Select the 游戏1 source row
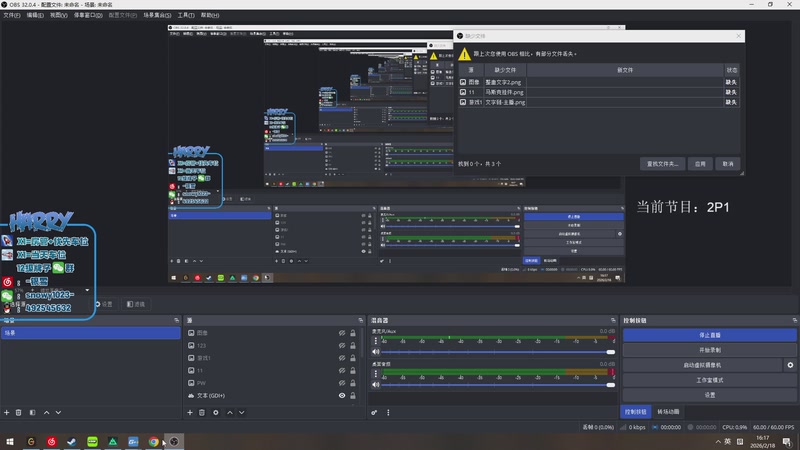 (273, 358)
